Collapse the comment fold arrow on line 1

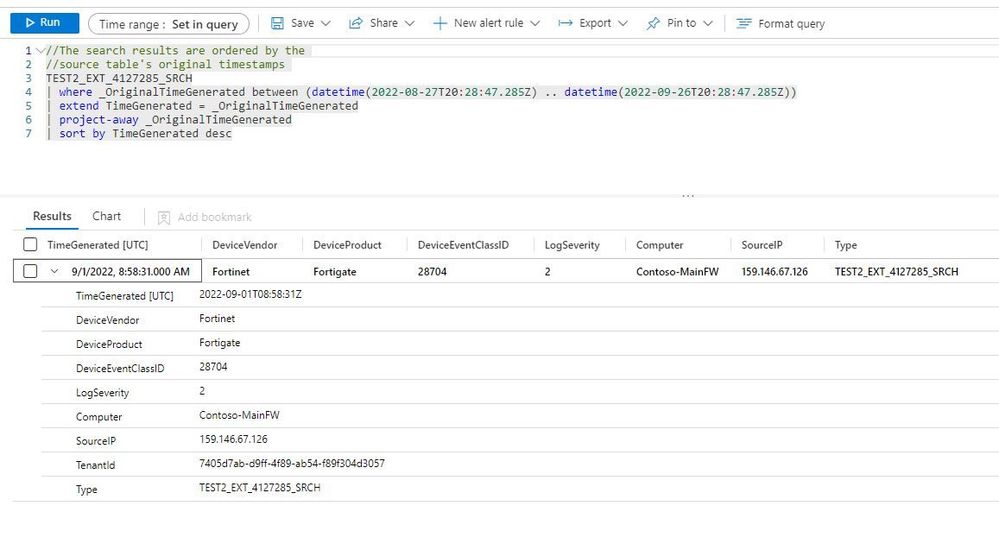(41, 50)
